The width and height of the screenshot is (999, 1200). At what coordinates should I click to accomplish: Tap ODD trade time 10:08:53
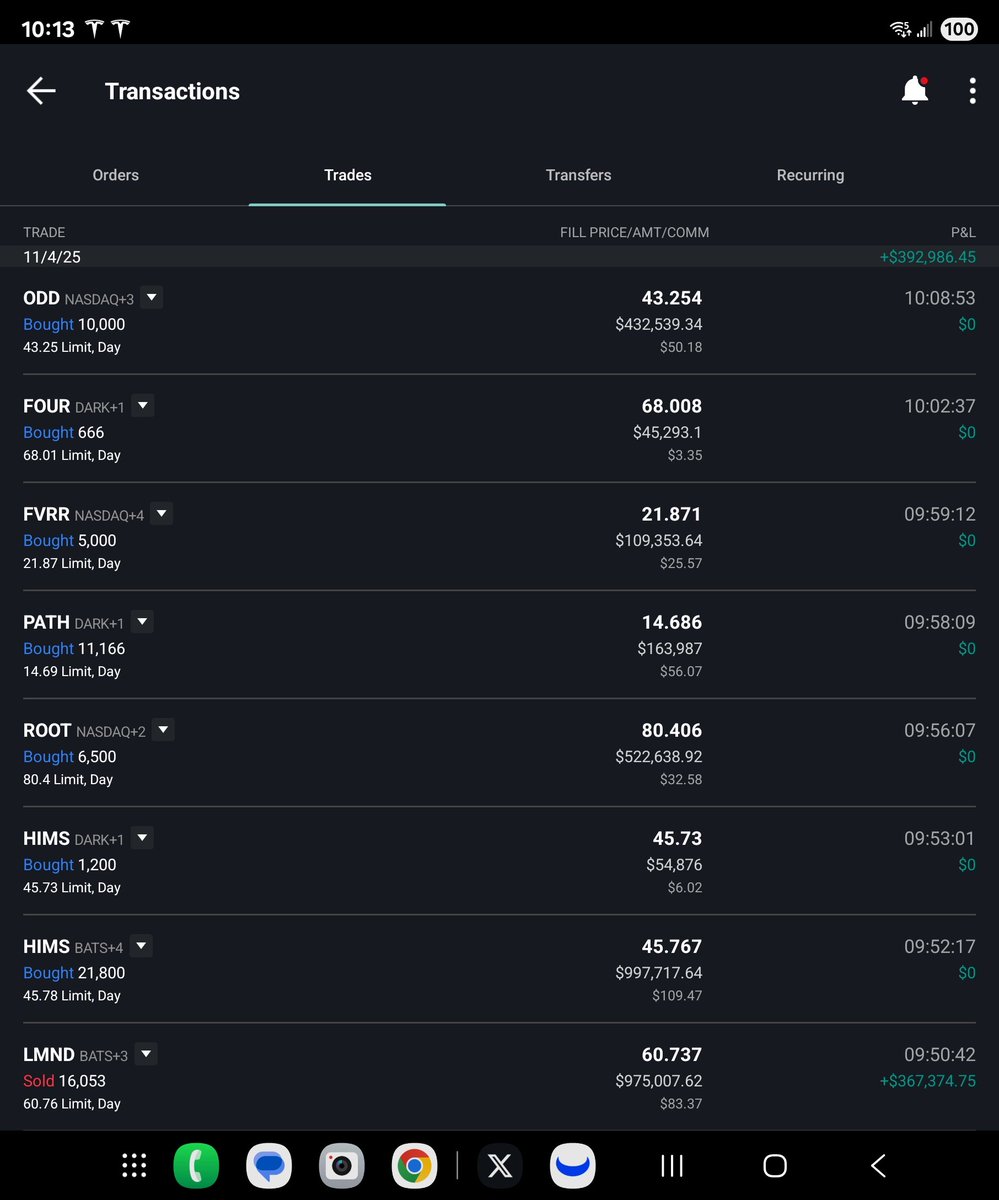940,298
